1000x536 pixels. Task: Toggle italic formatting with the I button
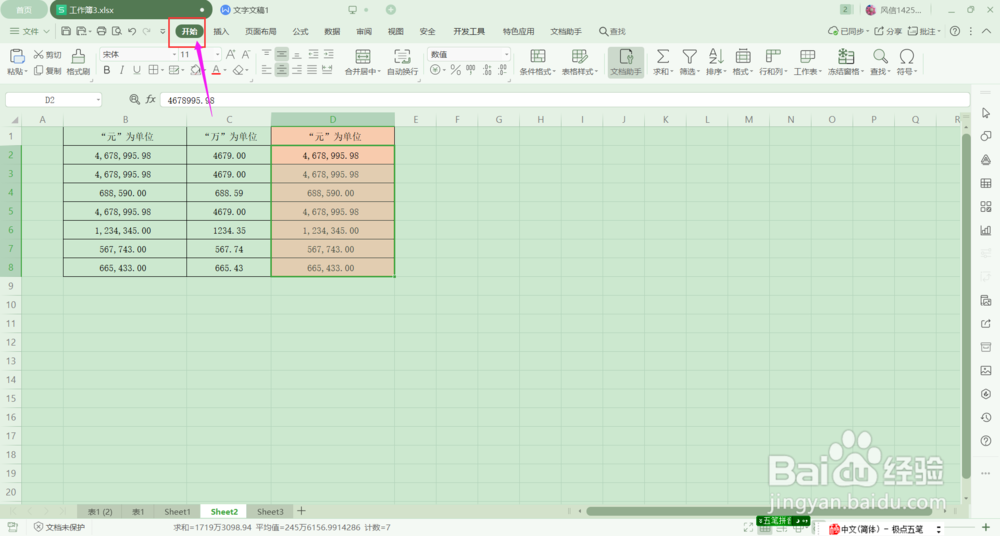point(121,70)
